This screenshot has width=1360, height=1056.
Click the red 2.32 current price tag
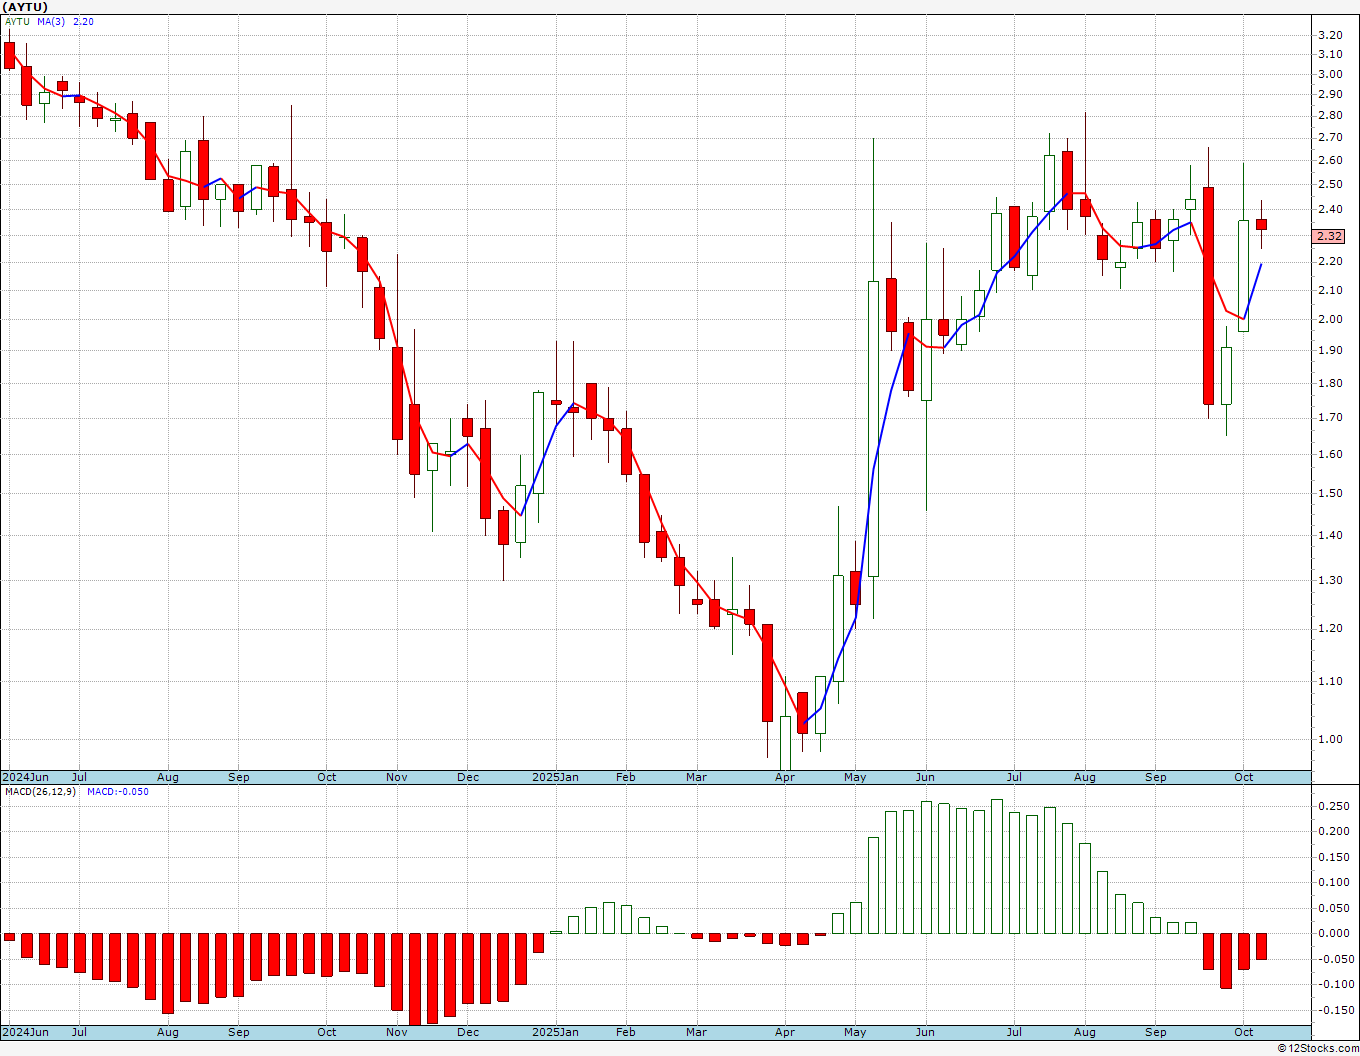[x=1330, y=237]
